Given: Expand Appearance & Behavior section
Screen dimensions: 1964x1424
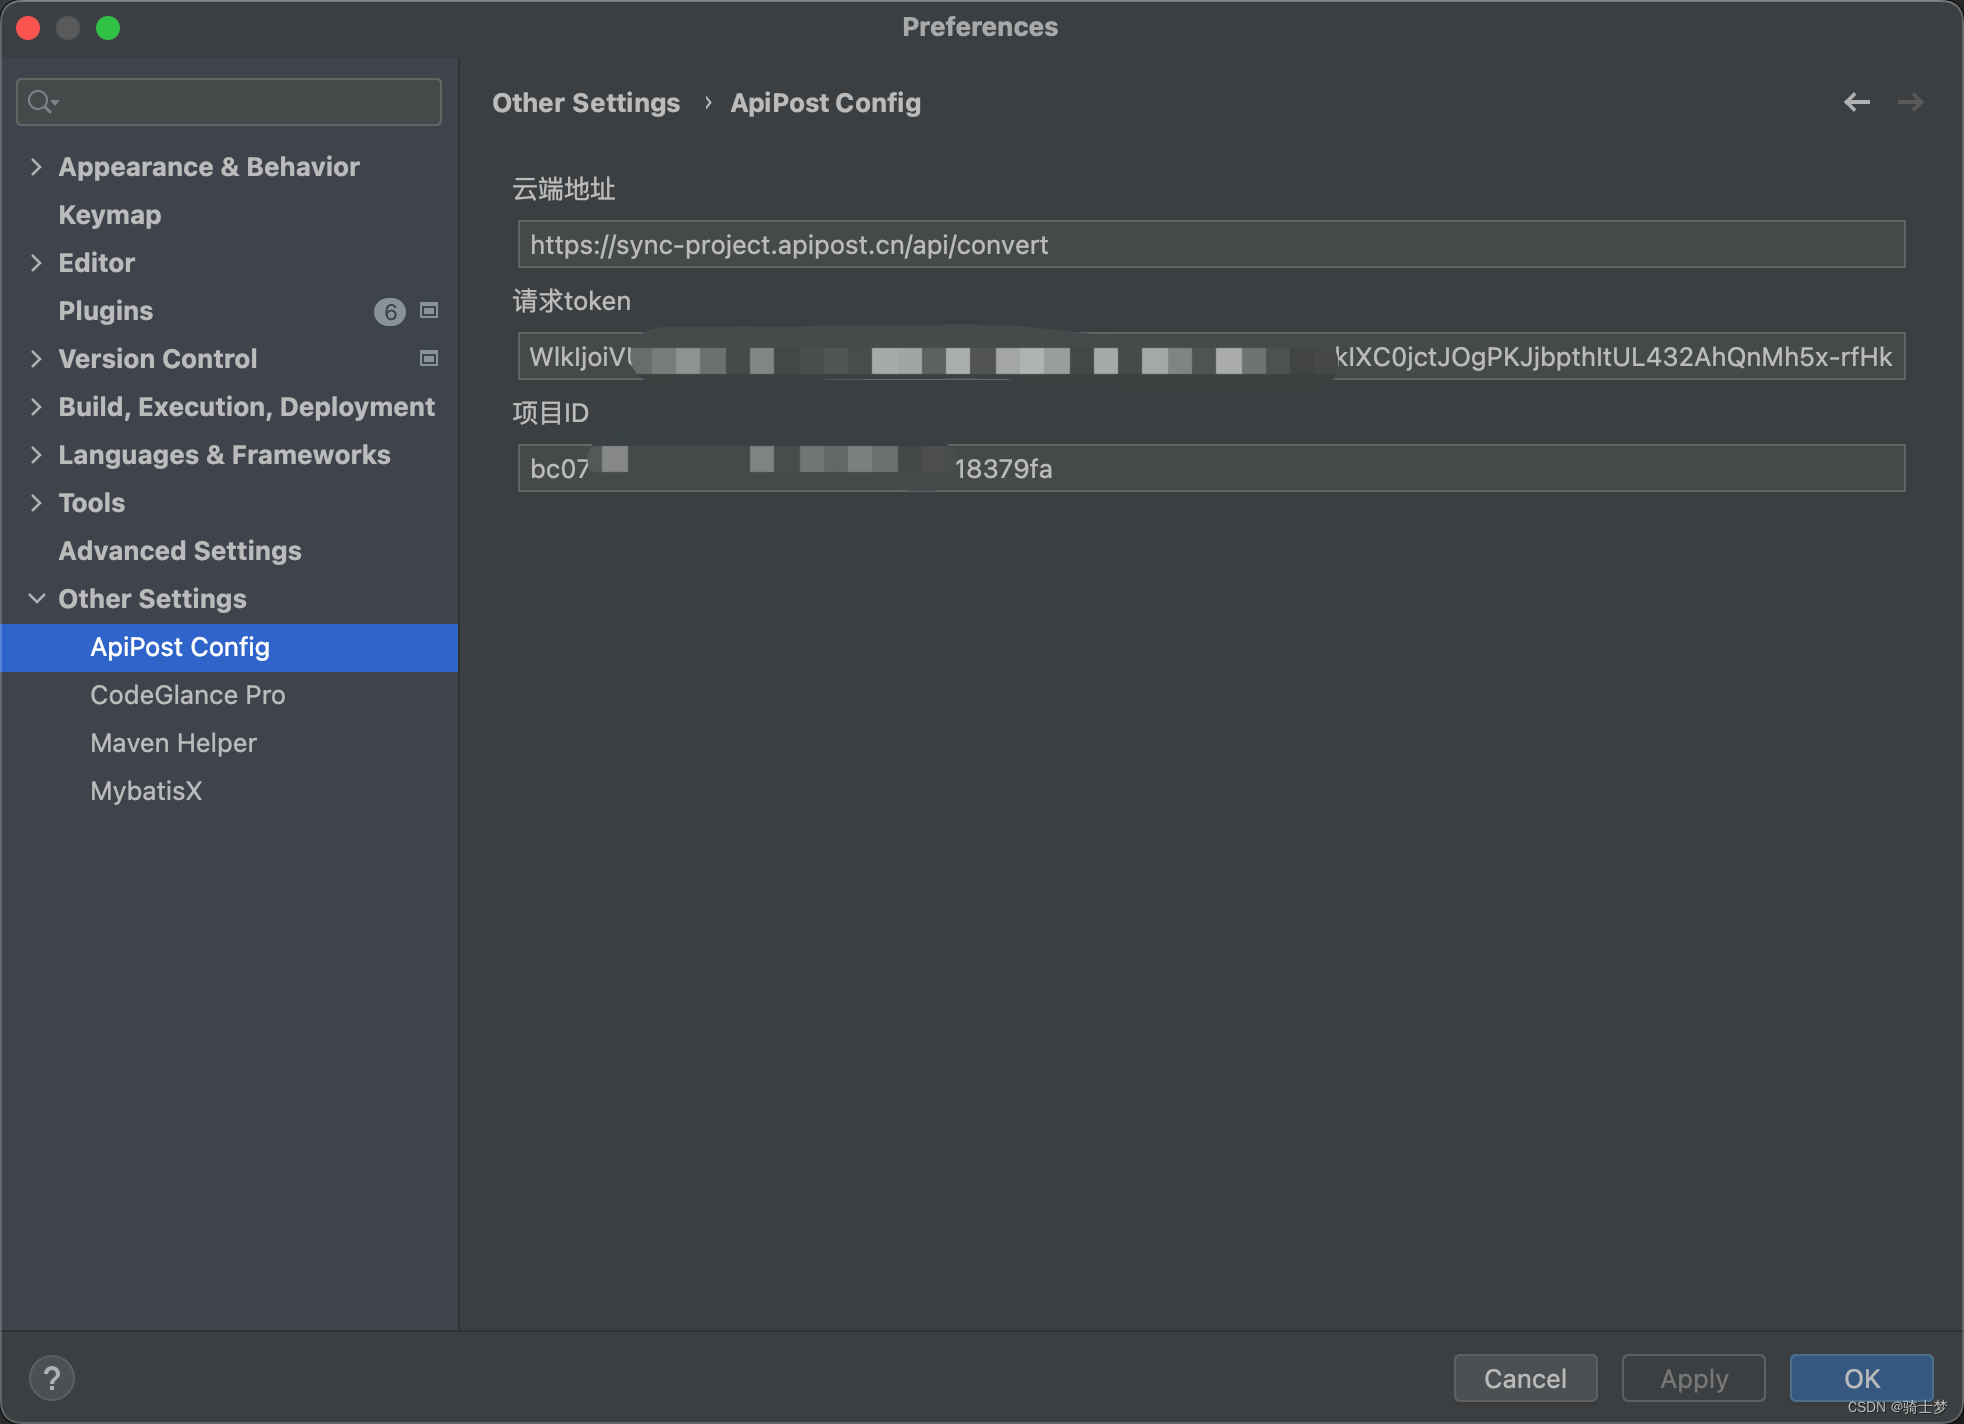Looking at the screenshot, I should point(36,167).
